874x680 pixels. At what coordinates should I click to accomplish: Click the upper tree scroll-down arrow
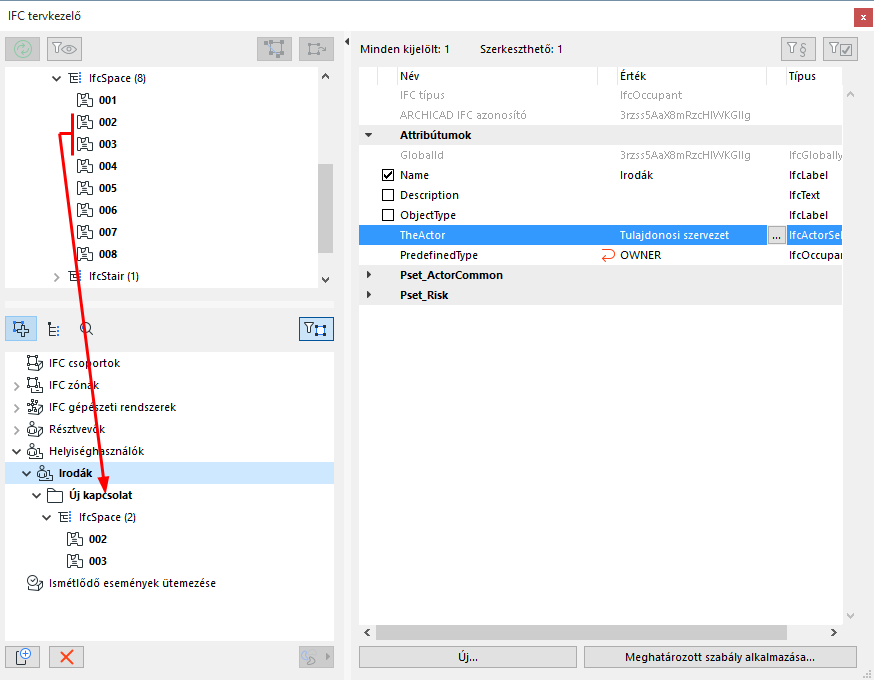tap(326, 280)
